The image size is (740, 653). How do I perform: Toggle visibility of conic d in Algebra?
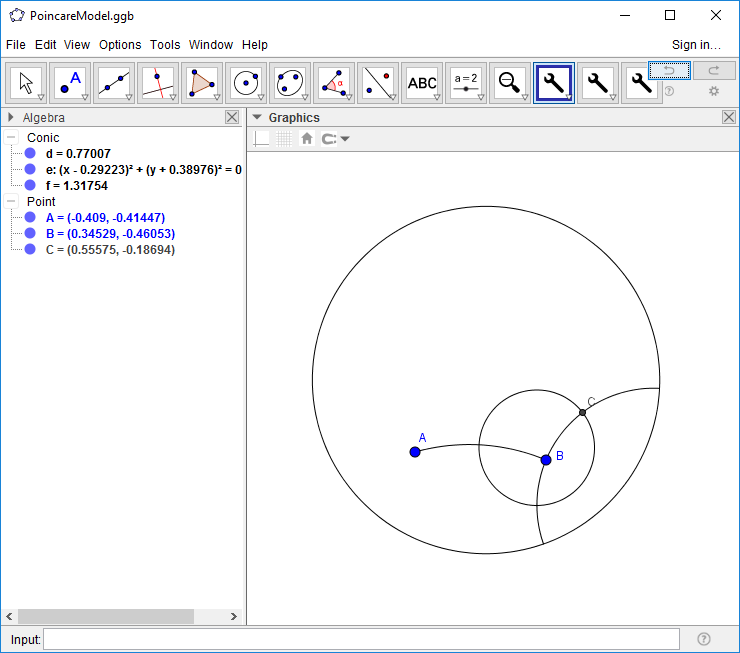30,154
